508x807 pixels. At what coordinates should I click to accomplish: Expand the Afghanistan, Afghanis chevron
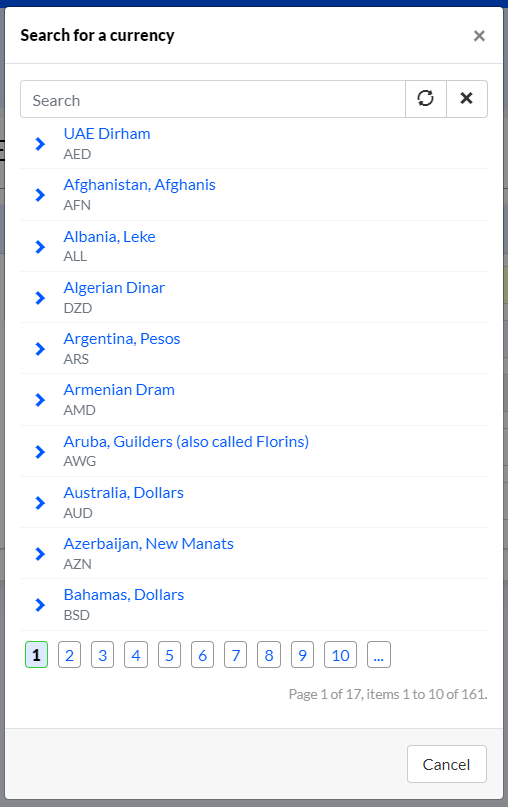(40, 195)
